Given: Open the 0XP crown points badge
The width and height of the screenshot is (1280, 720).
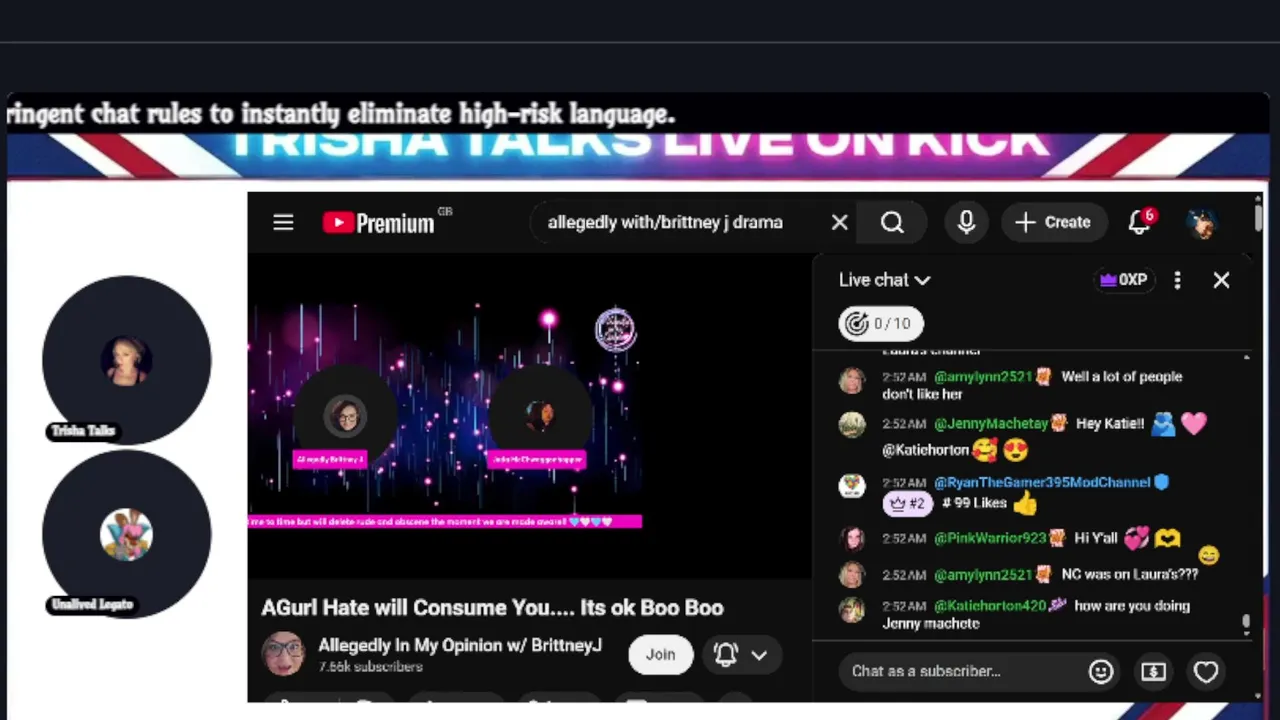Looking at the screenshot, I should 1123,280.
